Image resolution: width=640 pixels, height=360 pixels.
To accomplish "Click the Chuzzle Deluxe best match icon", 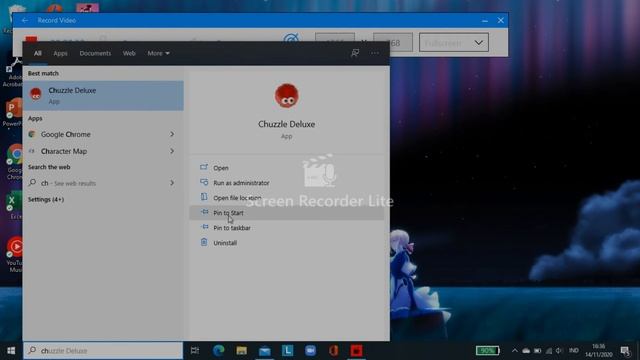I will (36, 94).
